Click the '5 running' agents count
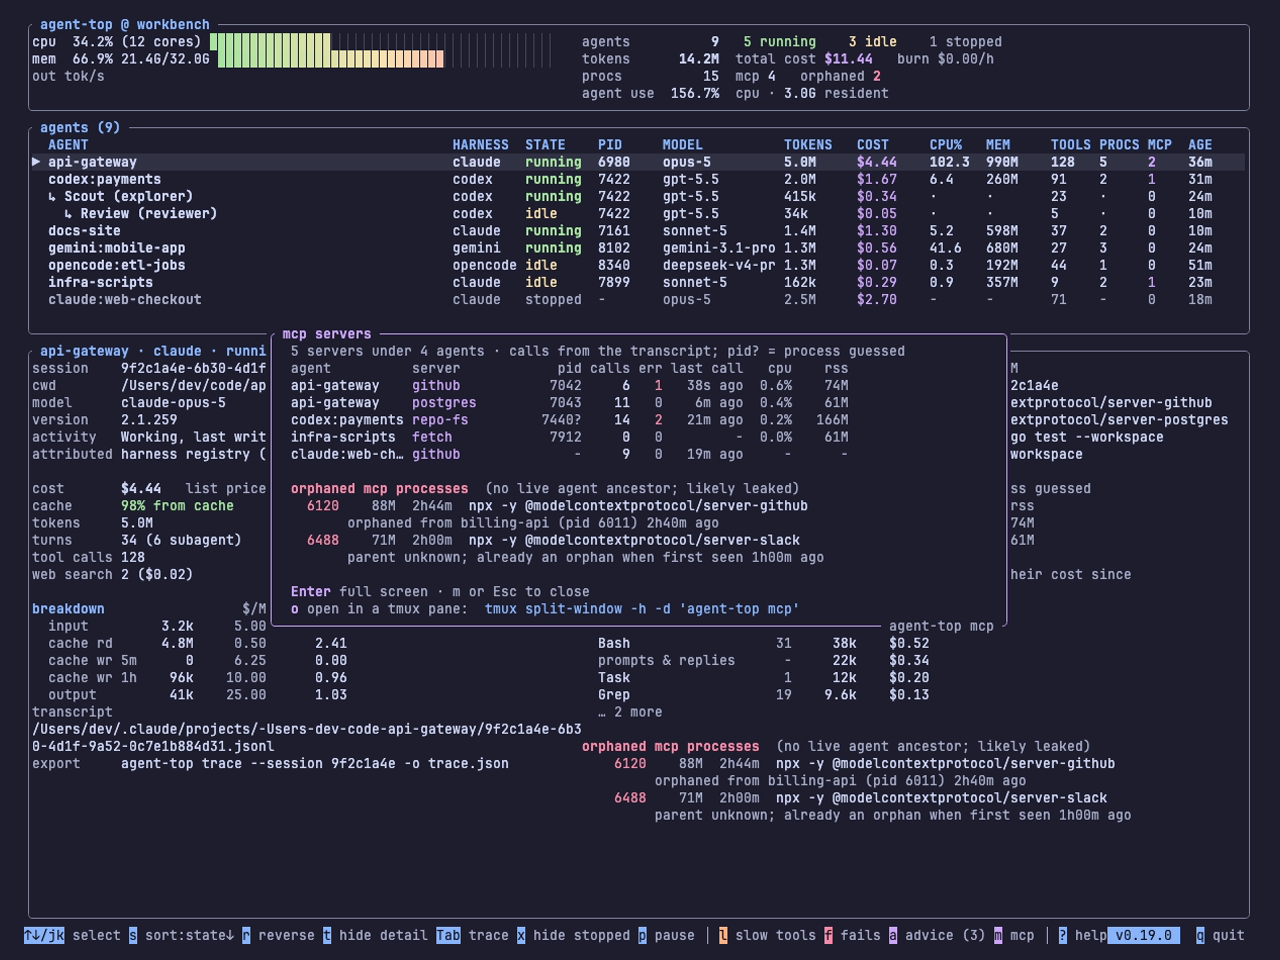Image resolution: width=1280 pixels, height=960 pixels. tap(780, 42)
